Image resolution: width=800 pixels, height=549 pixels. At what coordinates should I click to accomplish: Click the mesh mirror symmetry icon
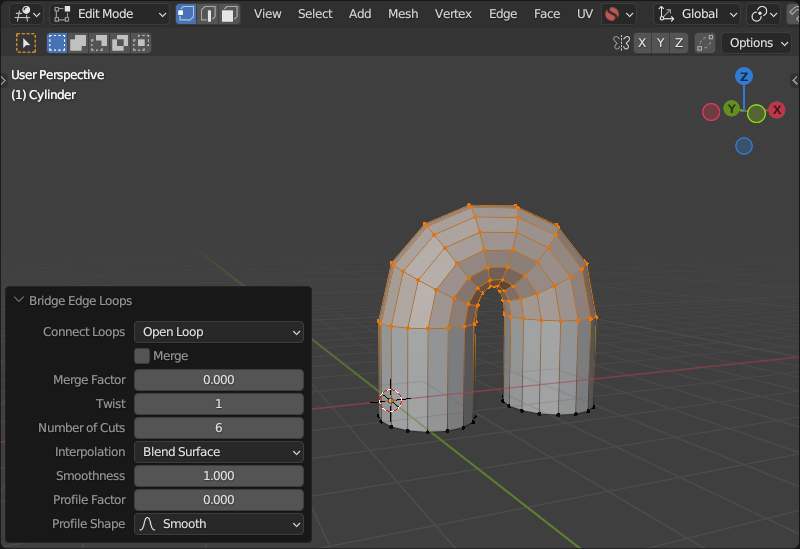click(621, 43)
